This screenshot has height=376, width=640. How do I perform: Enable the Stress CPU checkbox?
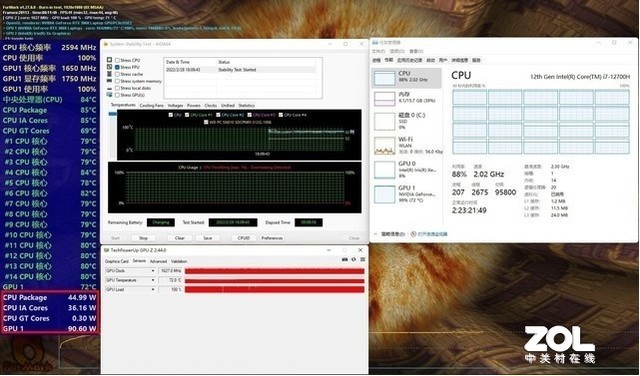pyautogui.click(x=118, y=60)
